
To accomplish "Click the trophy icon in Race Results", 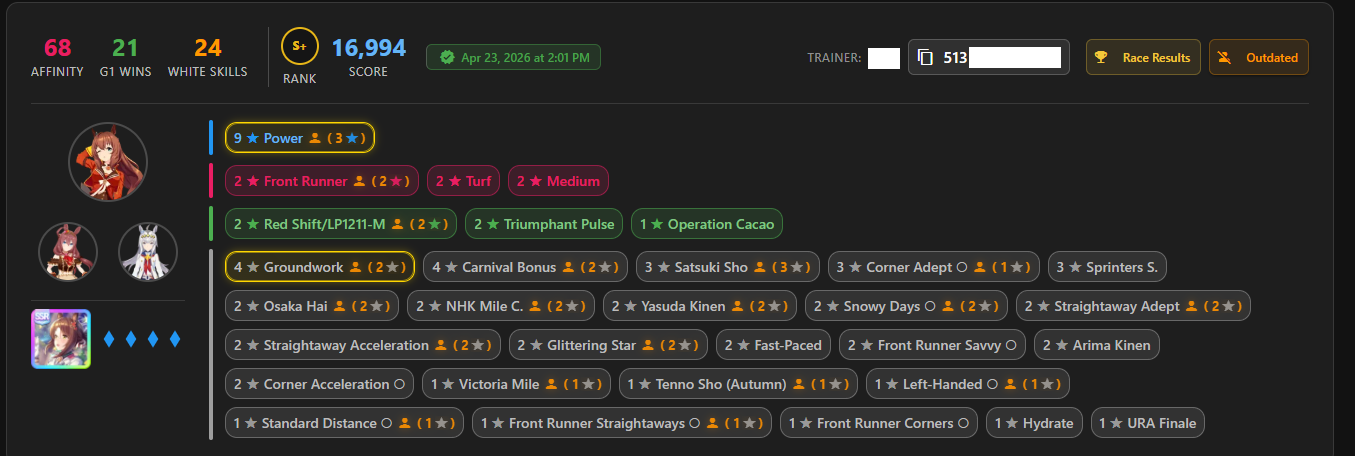I will pos(1101,58).
